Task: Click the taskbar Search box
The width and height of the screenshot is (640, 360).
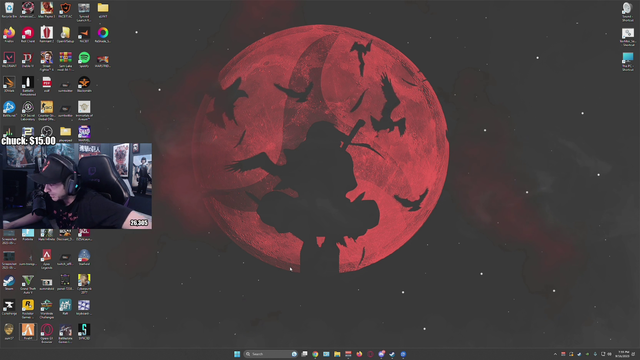Action: (271, 354)
